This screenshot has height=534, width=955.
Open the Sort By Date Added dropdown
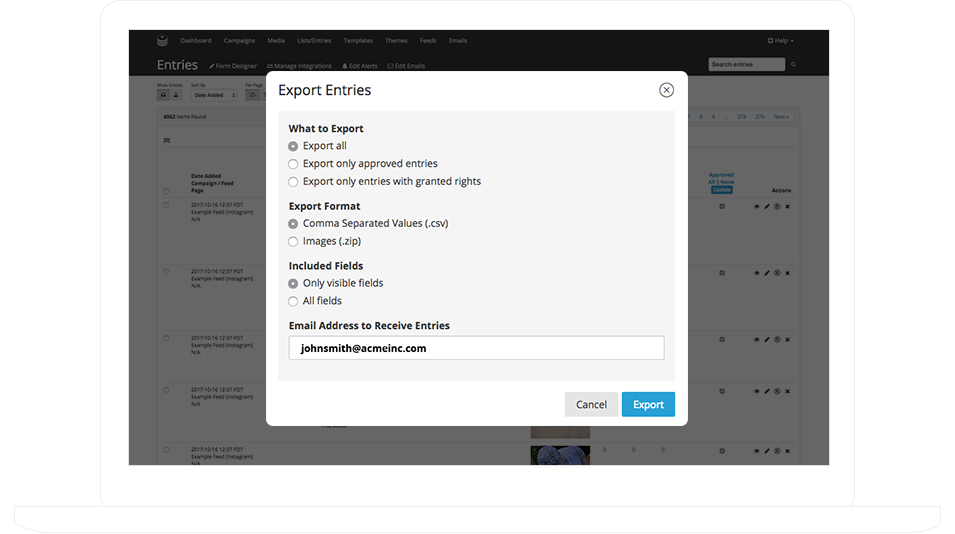(214, 95)
